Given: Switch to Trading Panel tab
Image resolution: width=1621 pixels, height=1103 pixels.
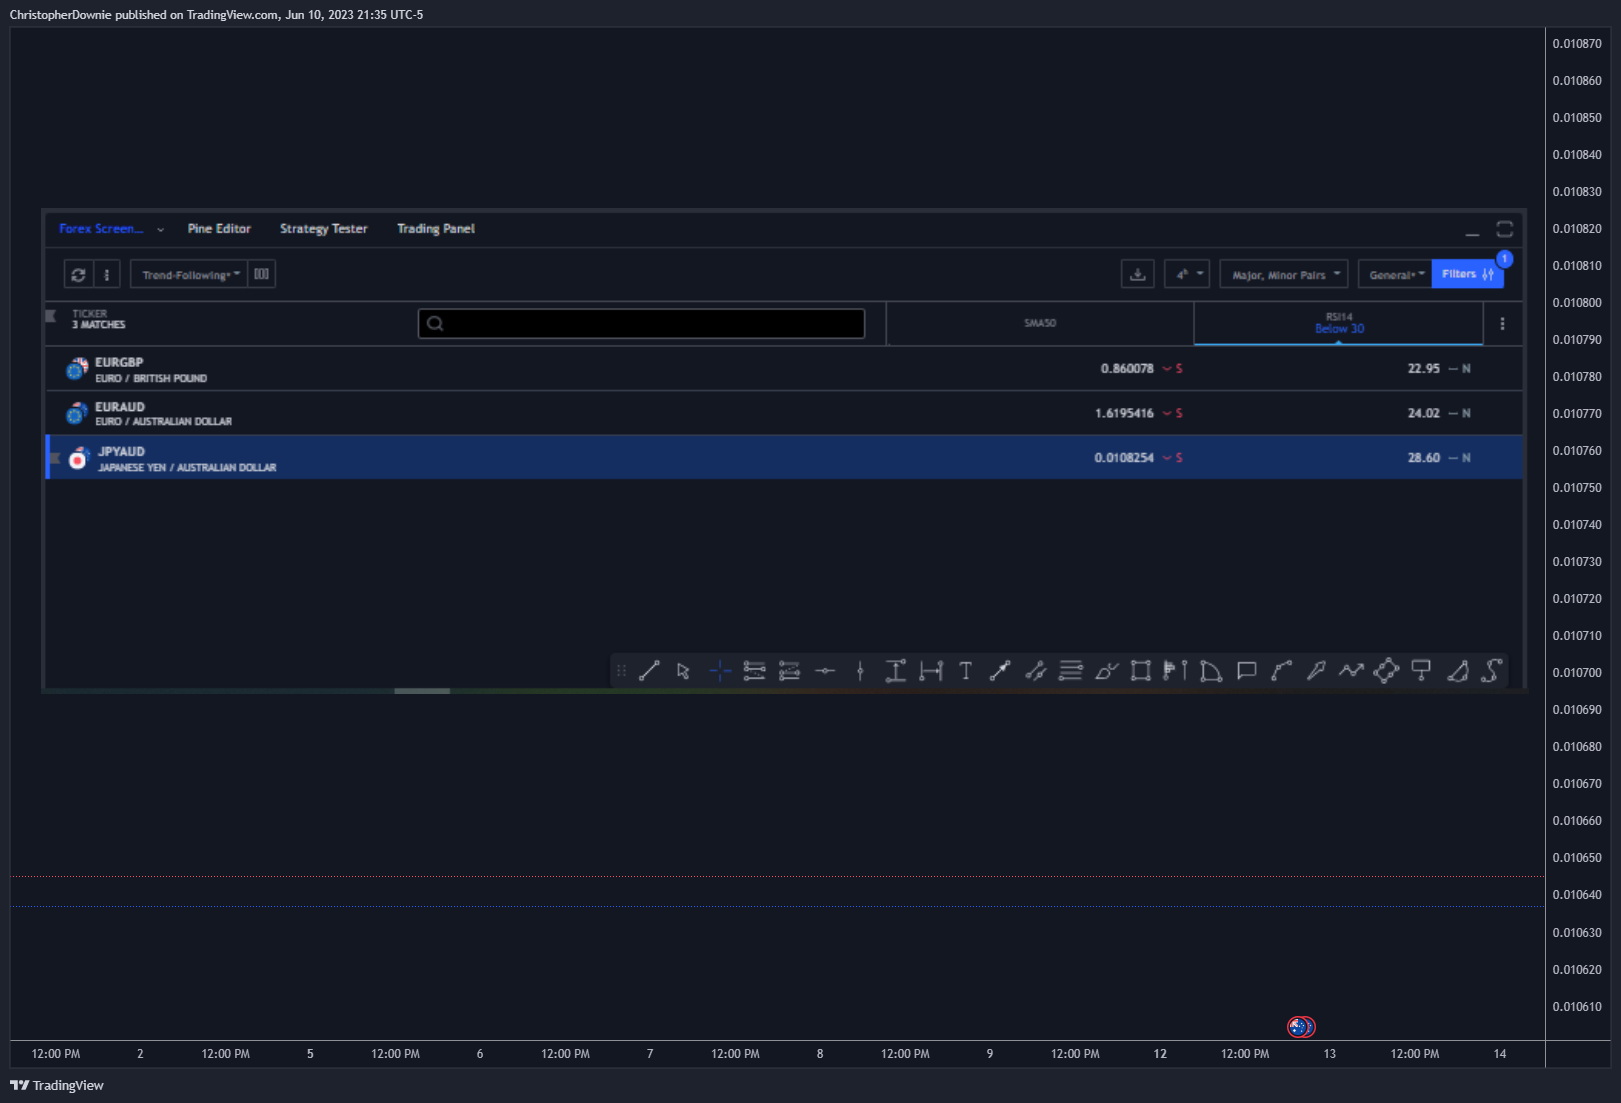Looking at the screenshot, I should 436,229.
